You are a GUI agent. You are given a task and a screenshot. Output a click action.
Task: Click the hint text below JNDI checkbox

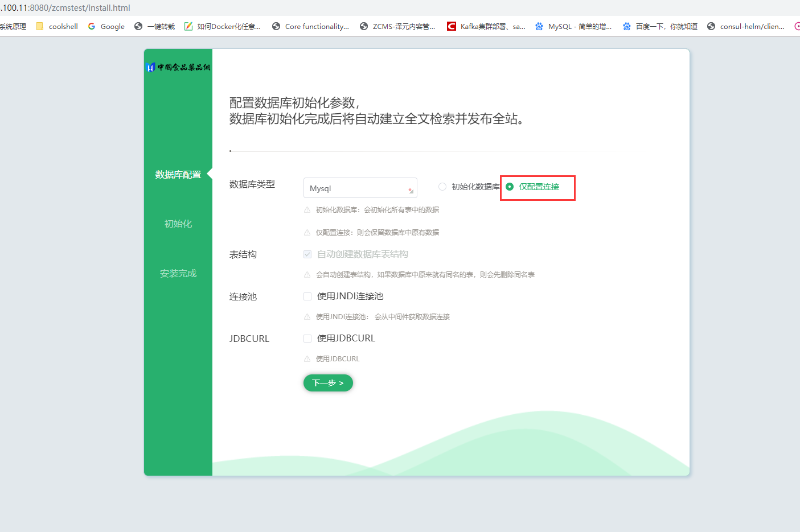pos(383,317)
